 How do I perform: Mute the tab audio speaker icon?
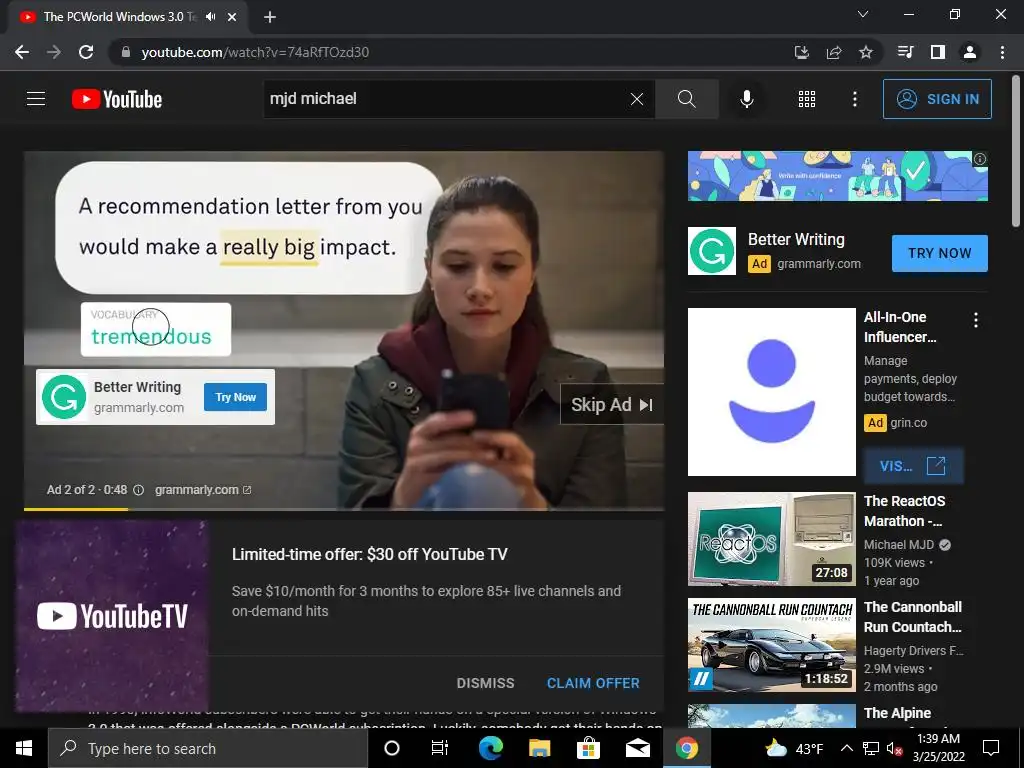(210, 17)
